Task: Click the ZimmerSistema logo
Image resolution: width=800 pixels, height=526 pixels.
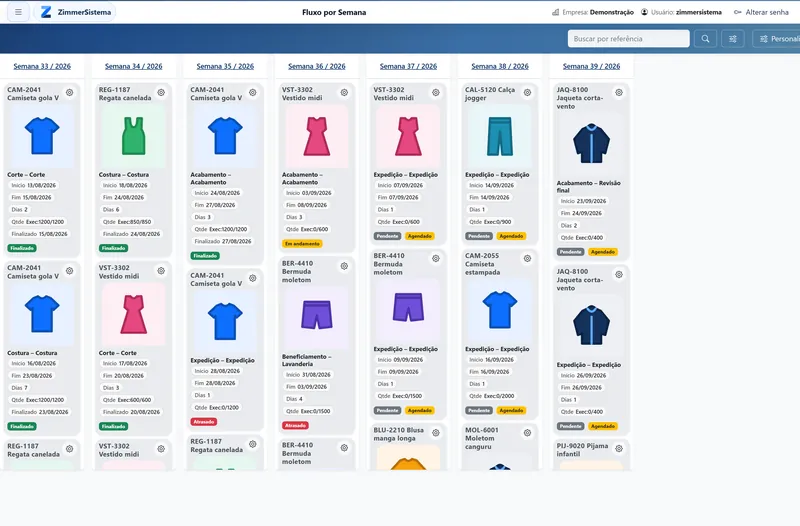Action: click(x=76, y=12)
